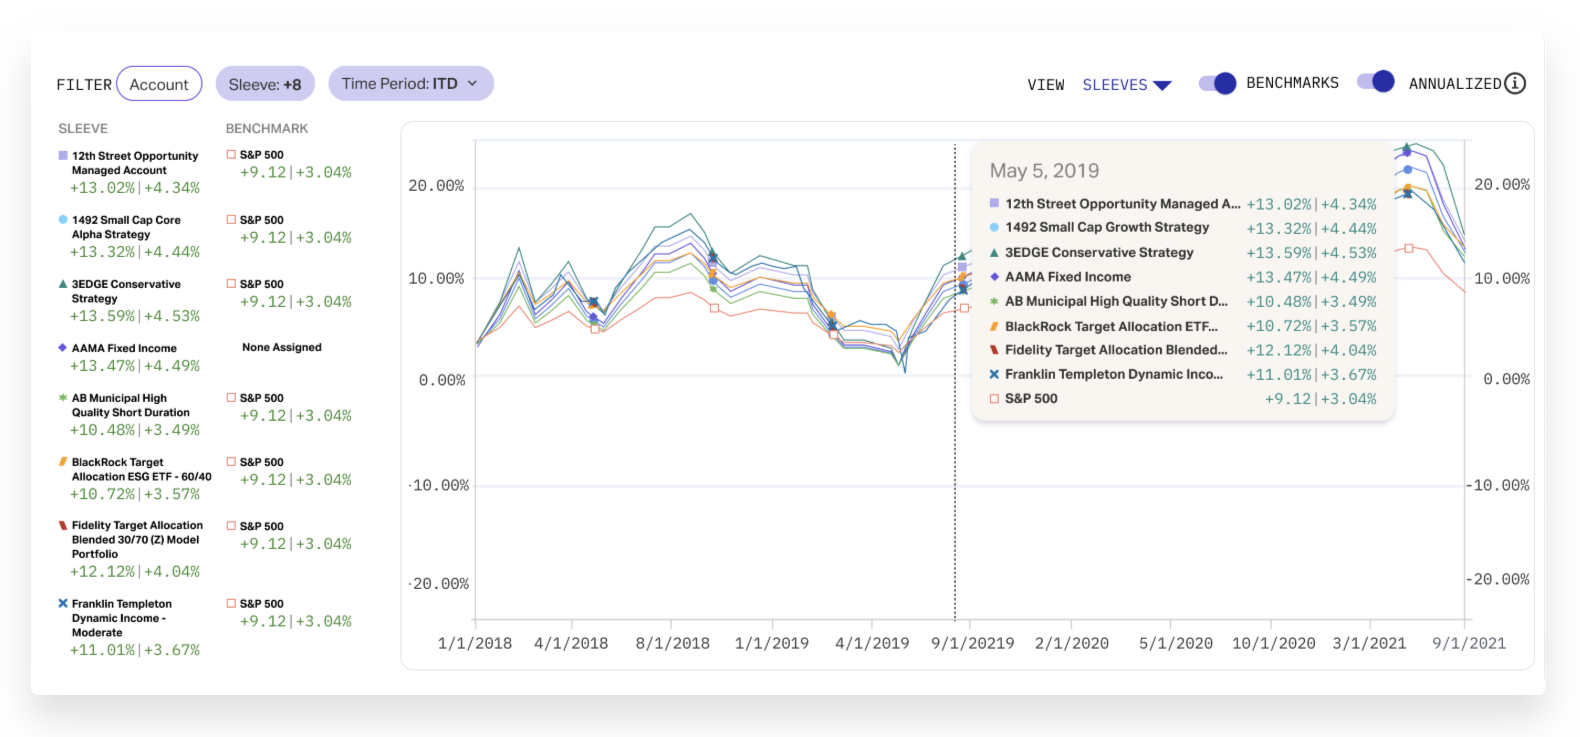Click the 1492 Small Cap Core circle icon

[63, 220]
